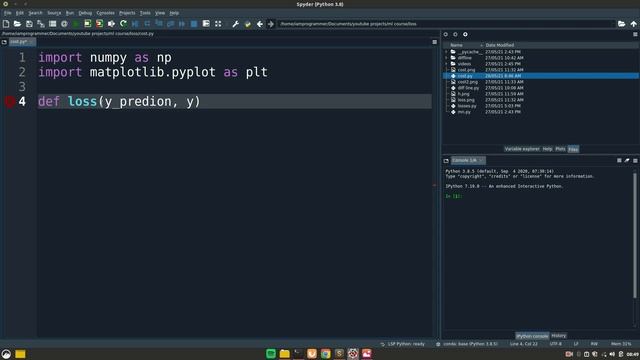Open IPython console options menu
The height and width of the screenshot is (360, 640).
tap(636, 161)
